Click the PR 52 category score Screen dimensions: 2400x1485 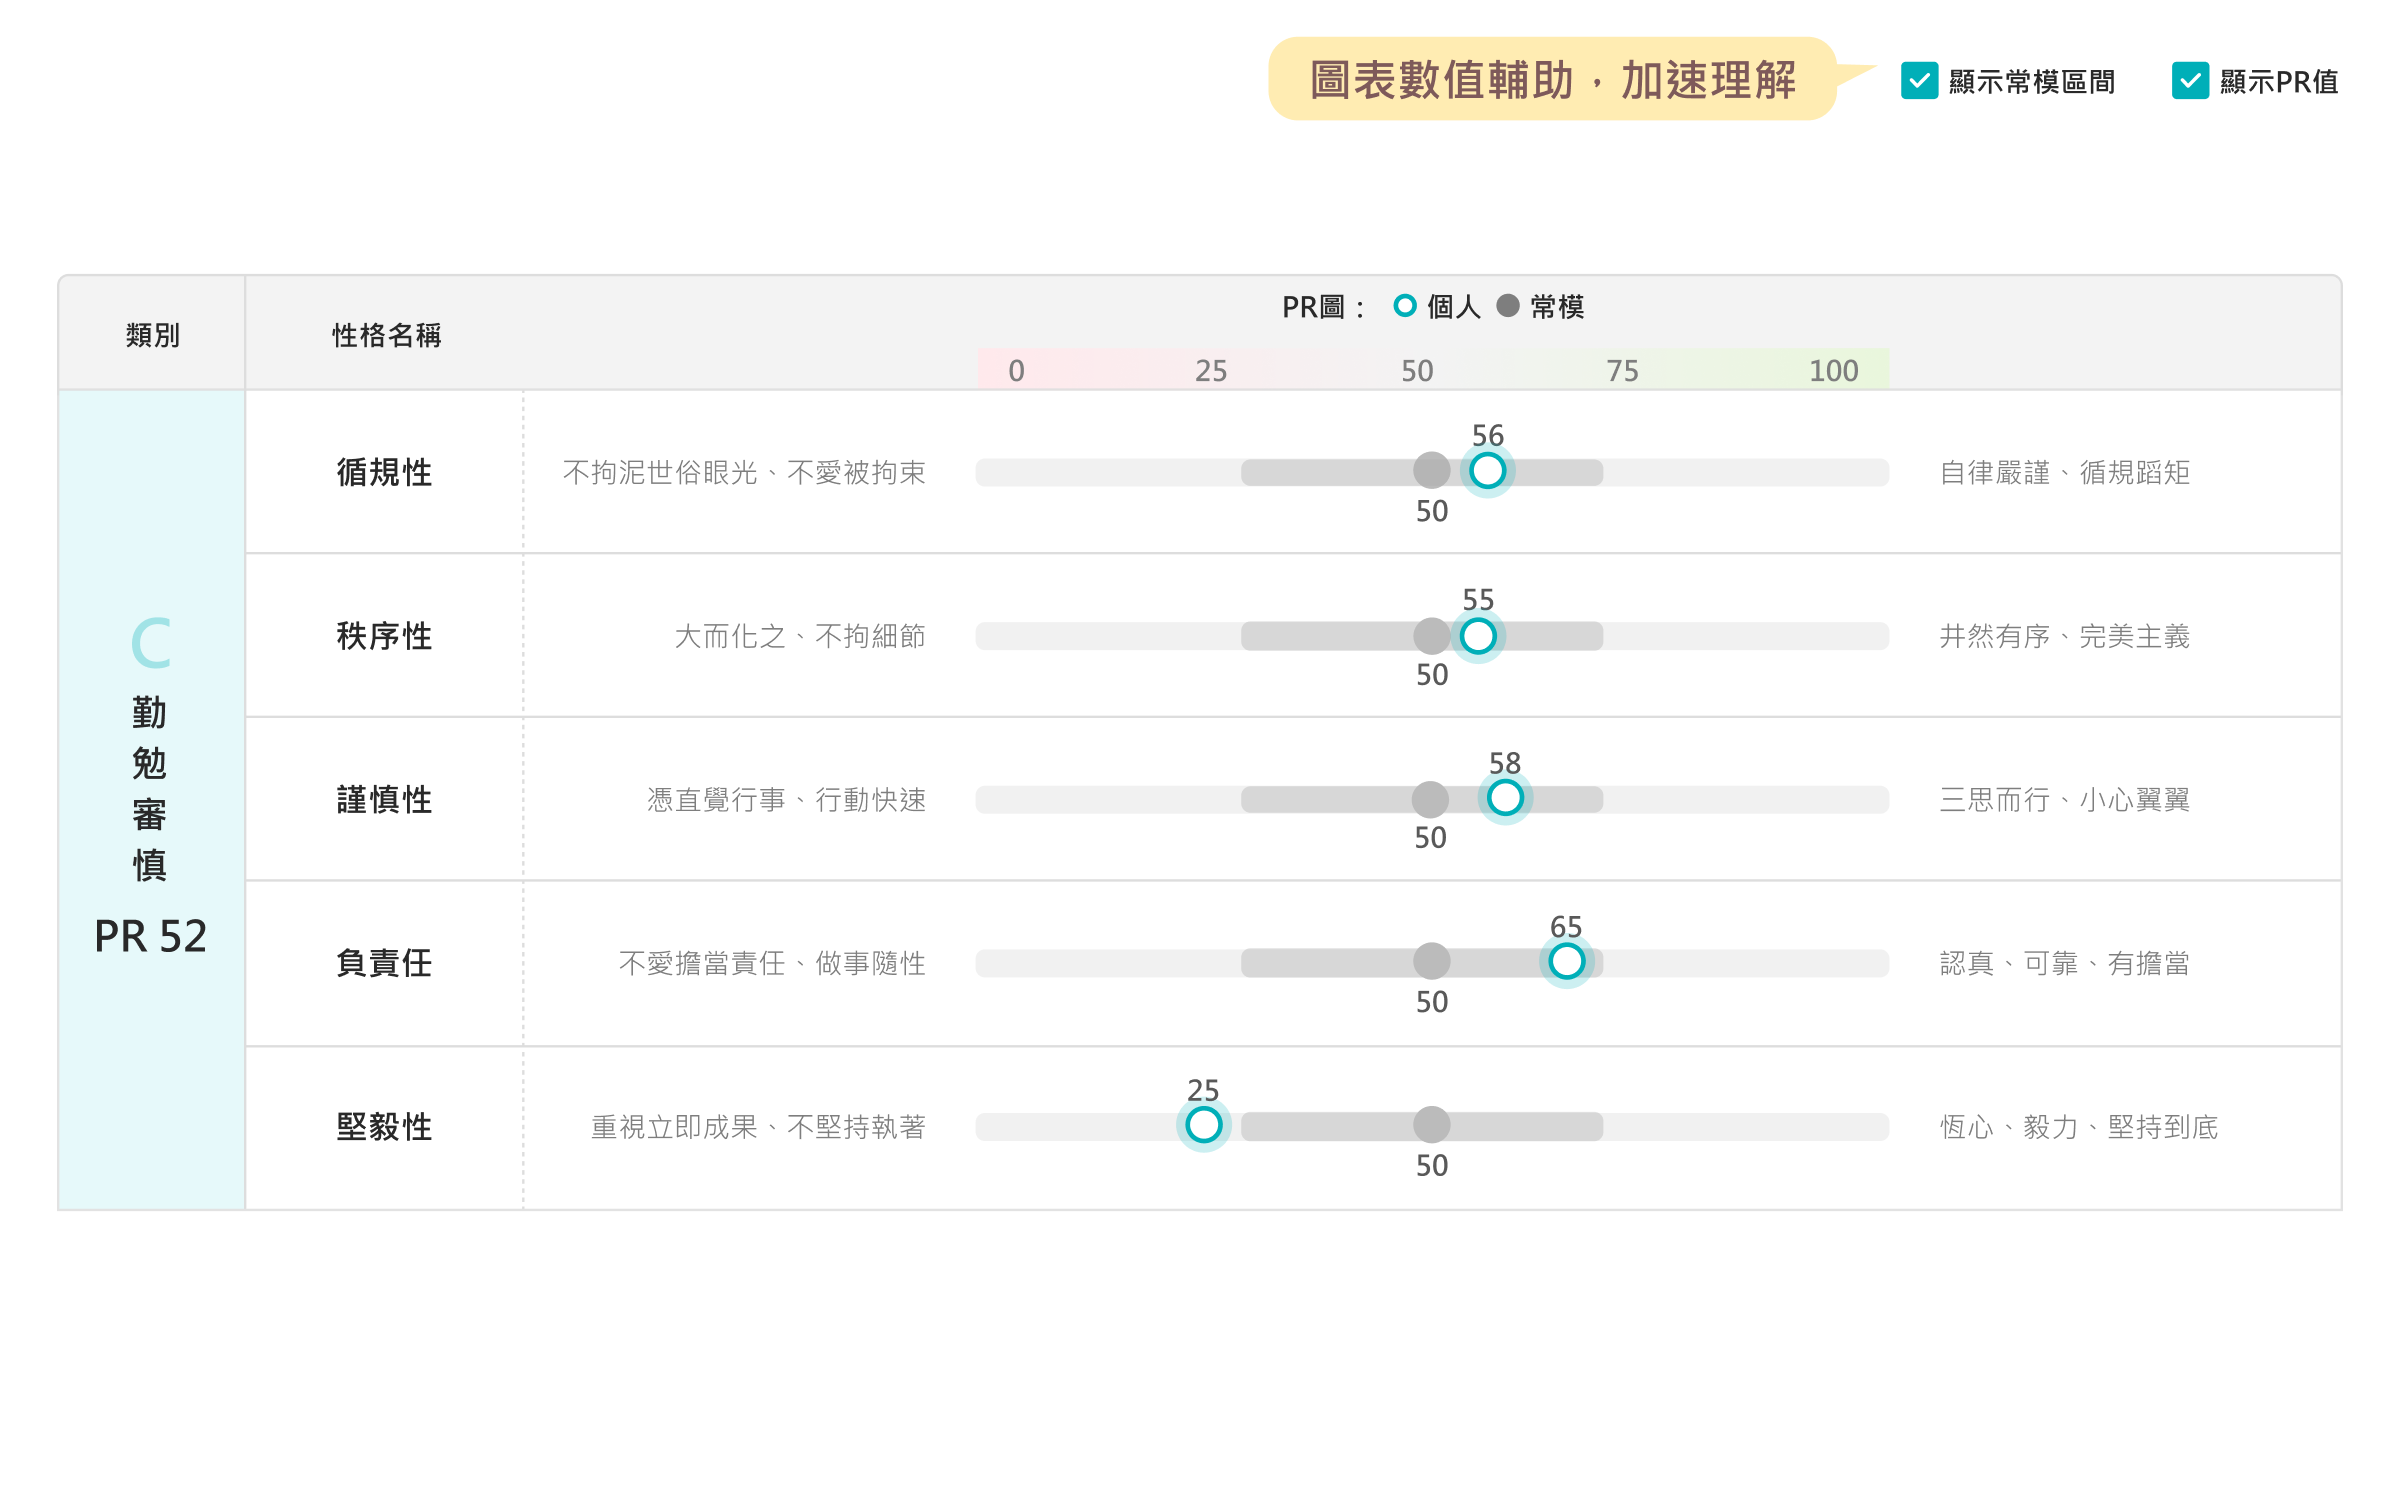coord(151,937)
